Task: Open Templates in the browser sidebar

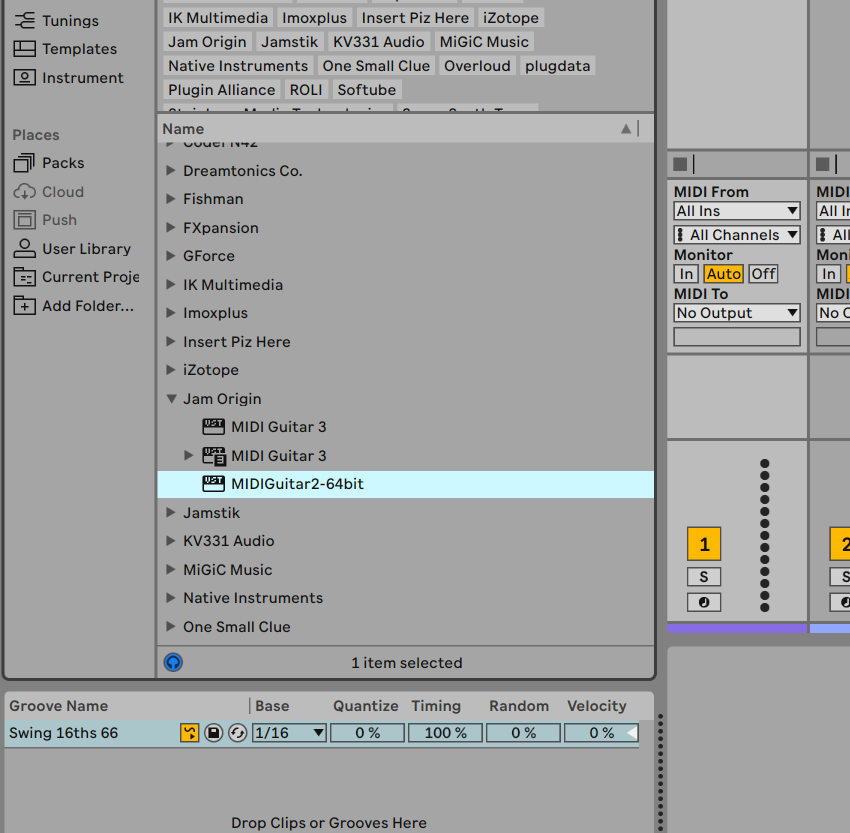Action: [x=80, y=49]
